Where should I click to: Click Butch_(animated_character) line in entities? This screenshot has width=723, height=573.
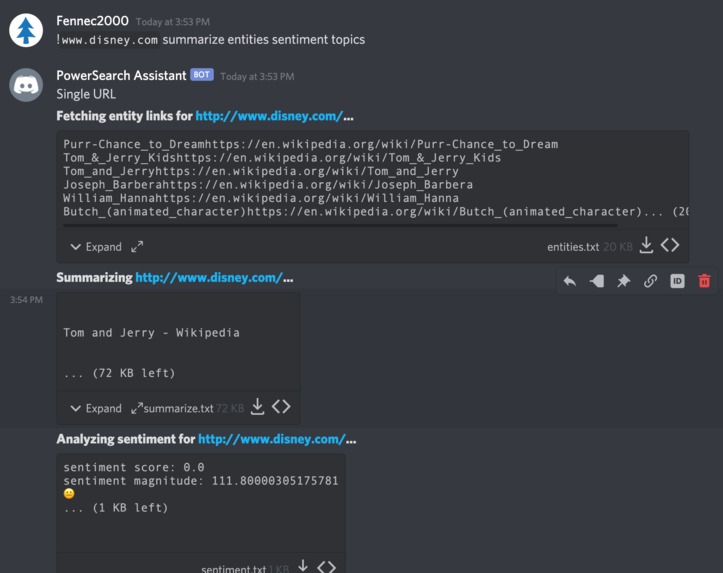click(x=376, y=212)
